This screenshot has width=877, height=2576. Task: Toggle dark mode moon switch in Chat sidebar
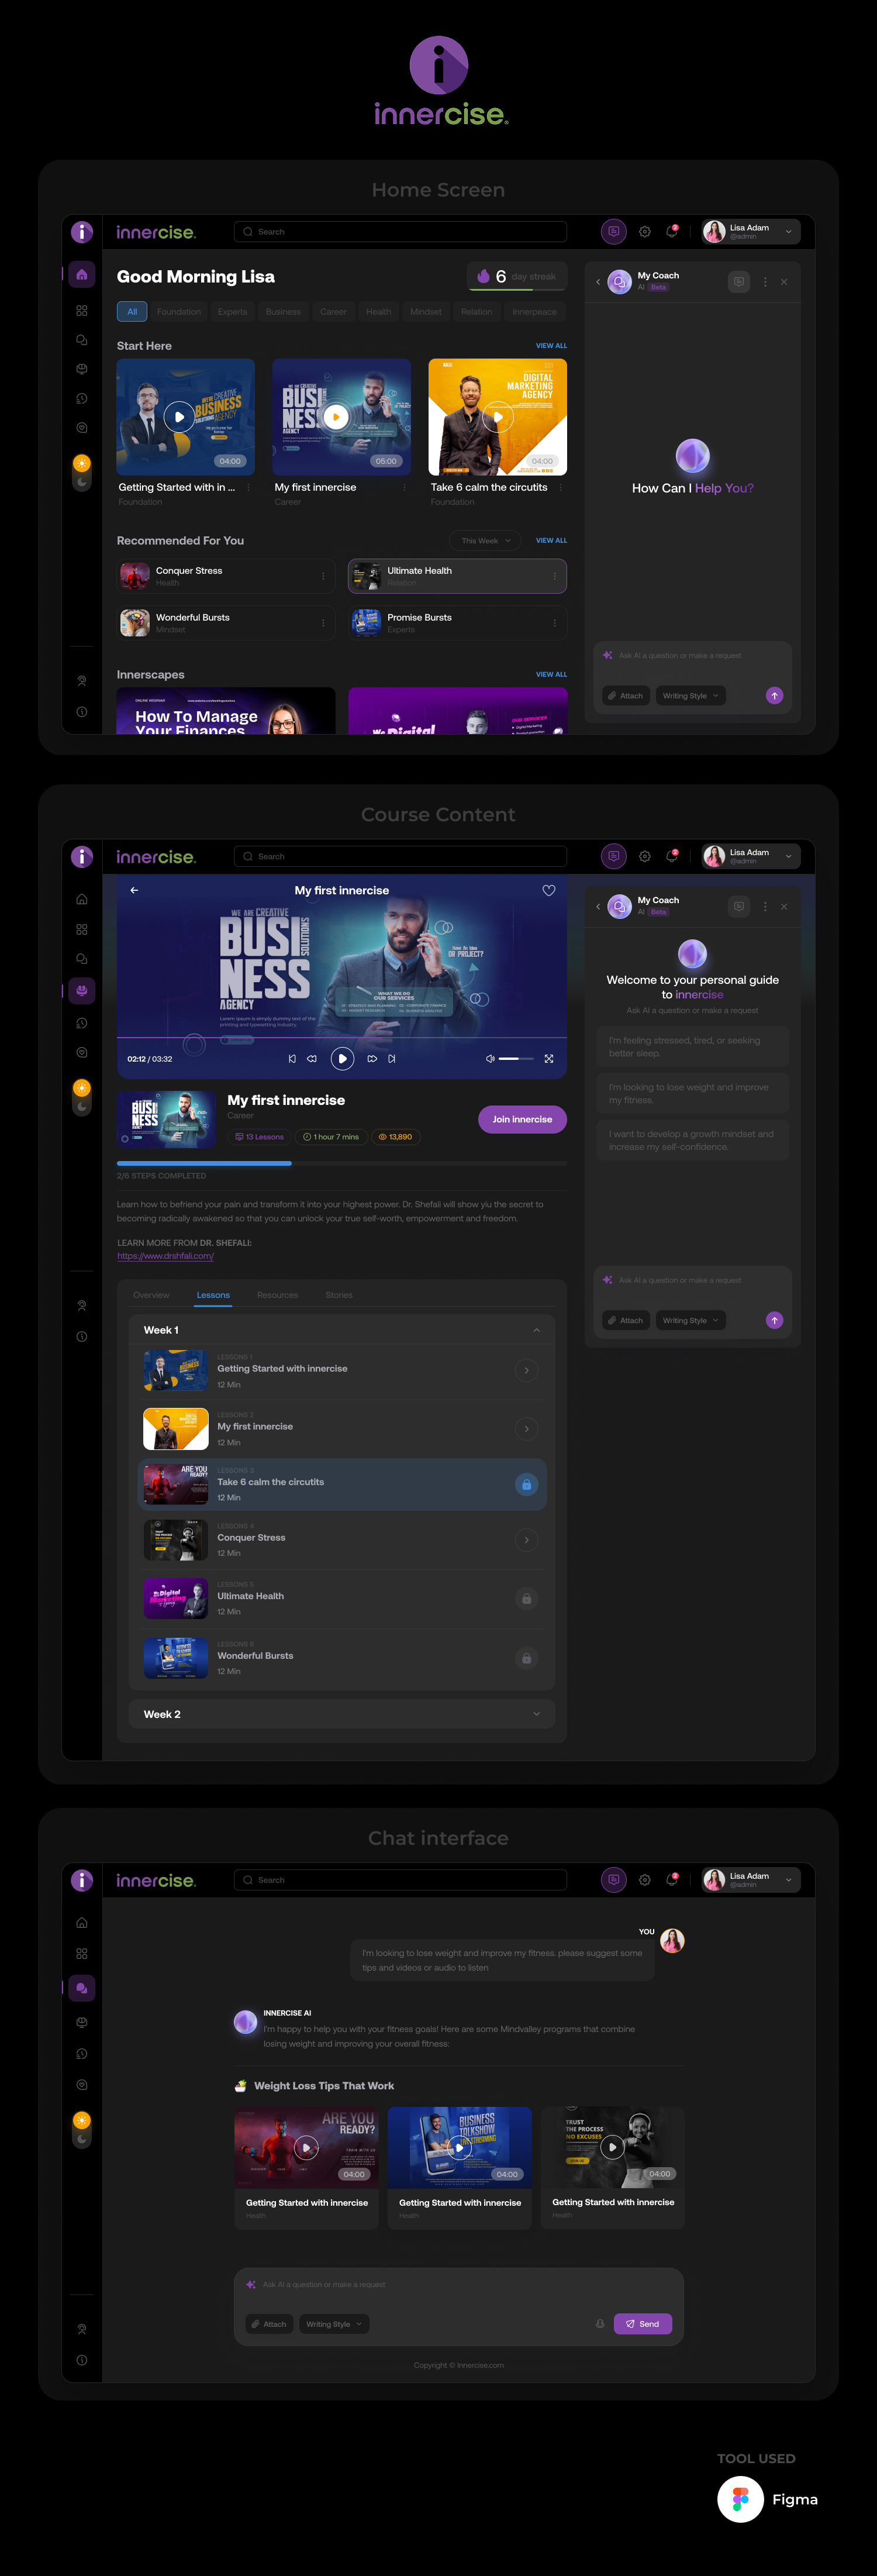(82, 2139)
